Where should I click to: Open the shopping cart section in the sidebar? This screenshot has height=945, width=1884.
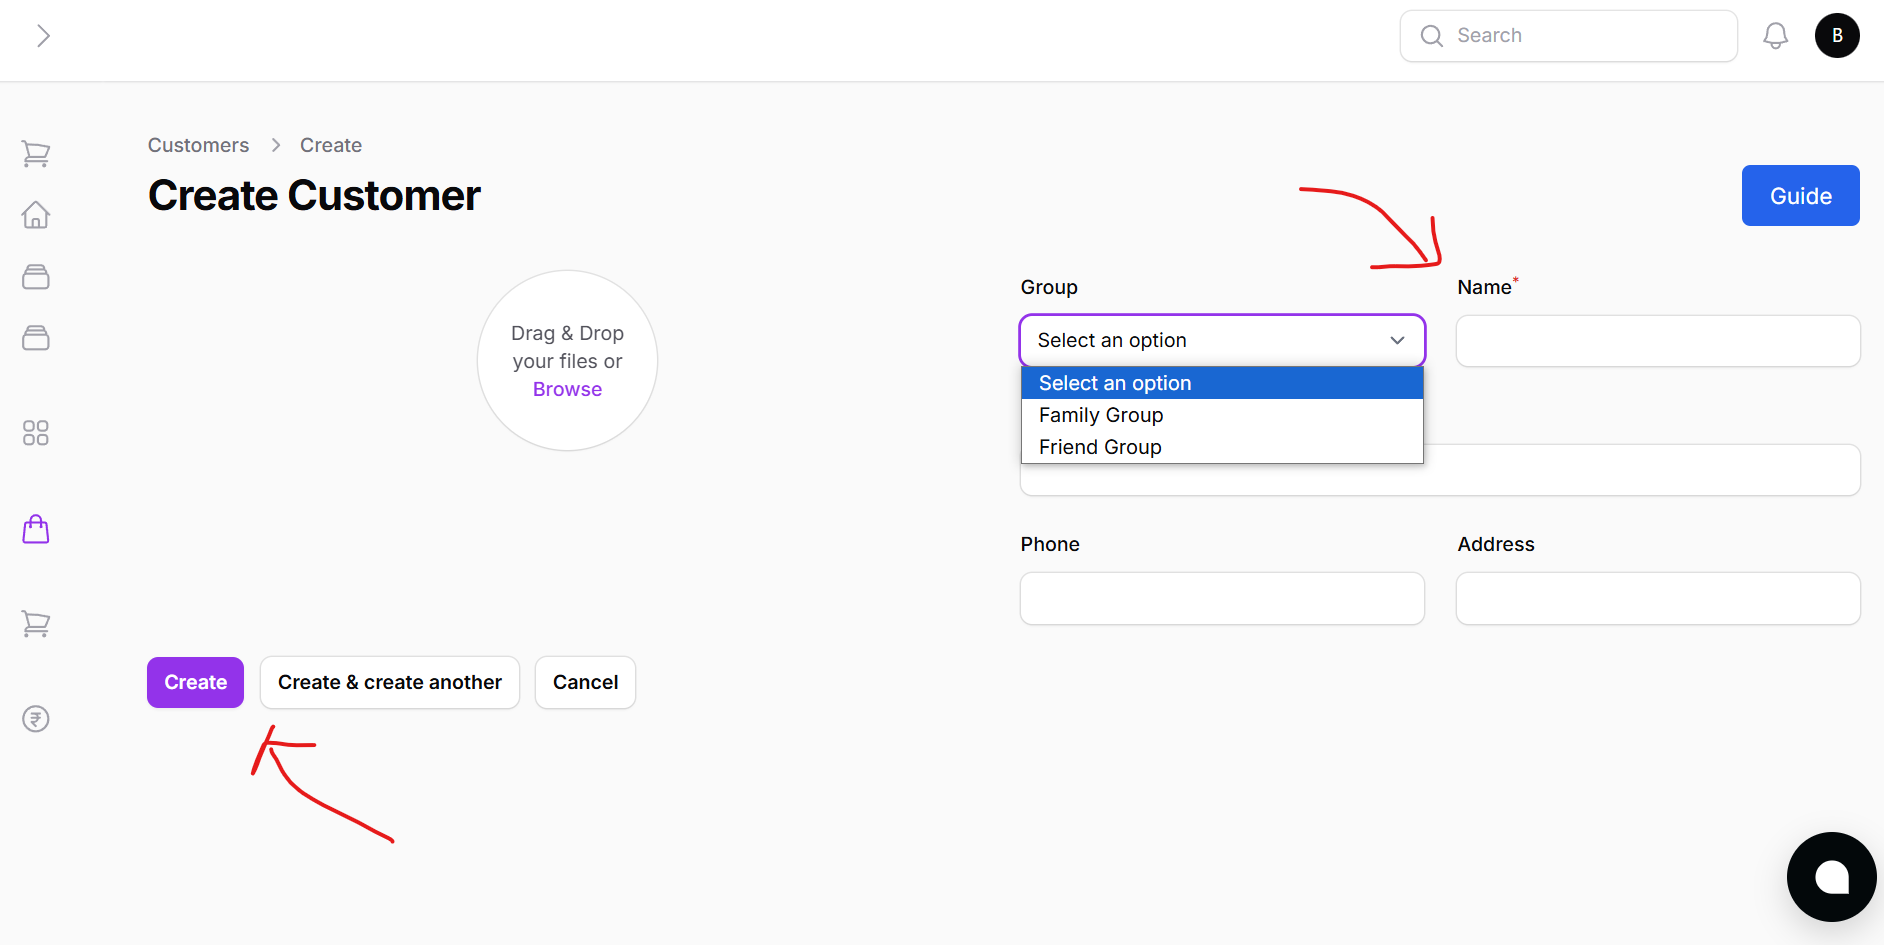click(36, 153)
